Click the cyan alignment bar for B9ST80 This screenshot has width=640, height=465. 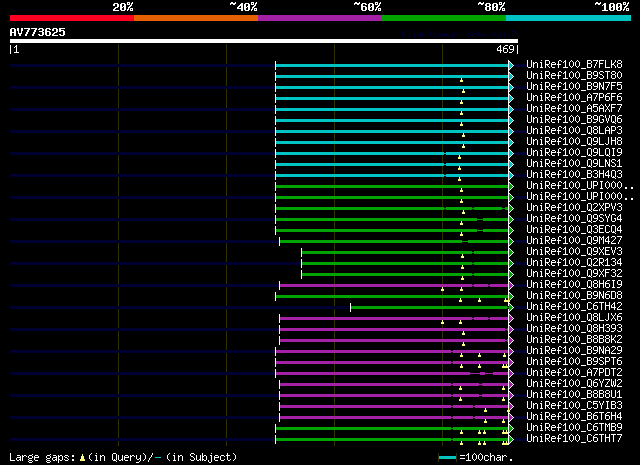pos(392,76)
